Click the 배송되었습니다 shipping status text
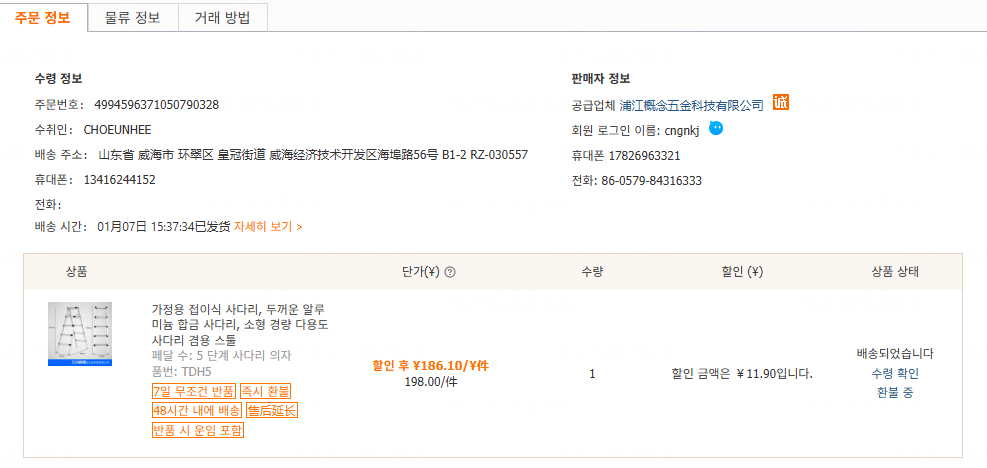The height and width of the screenshot is (468, 987). [895, 354]
